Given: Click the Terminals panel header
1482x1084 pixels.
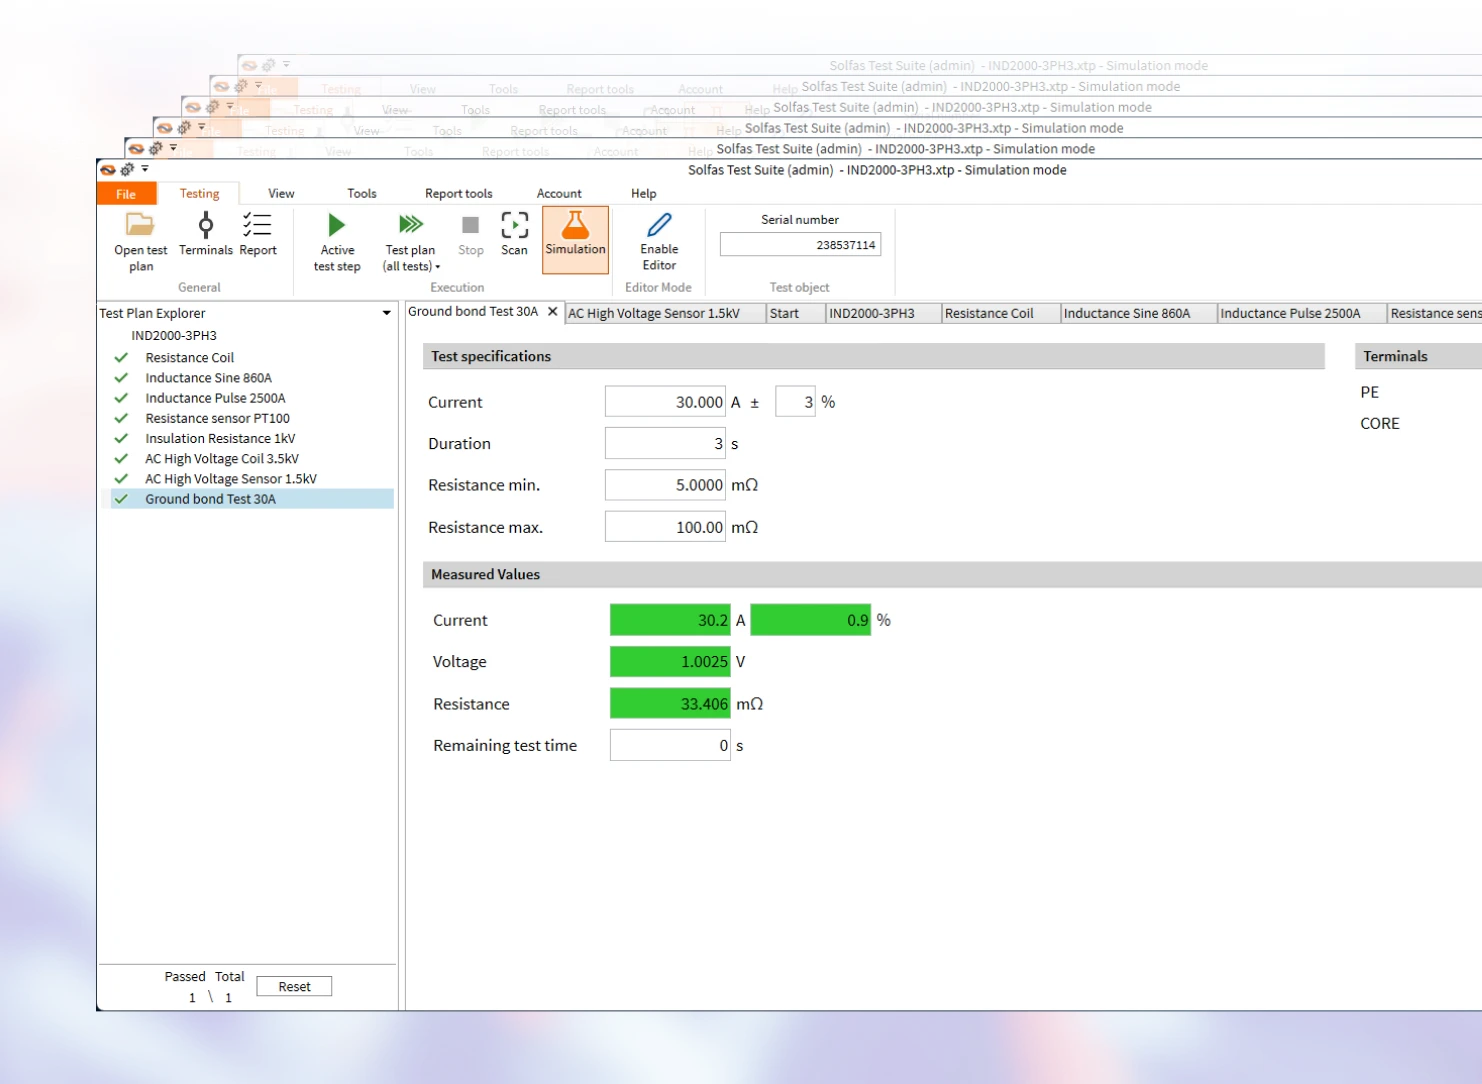Looking at the screenshot, I should coord(1418,356).
